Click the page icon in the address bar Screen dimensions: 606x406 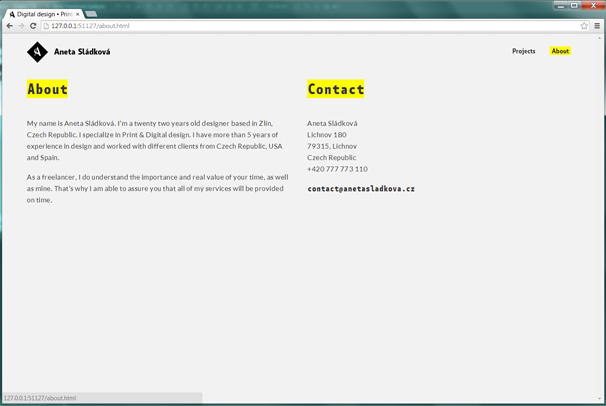click(46, 26)
